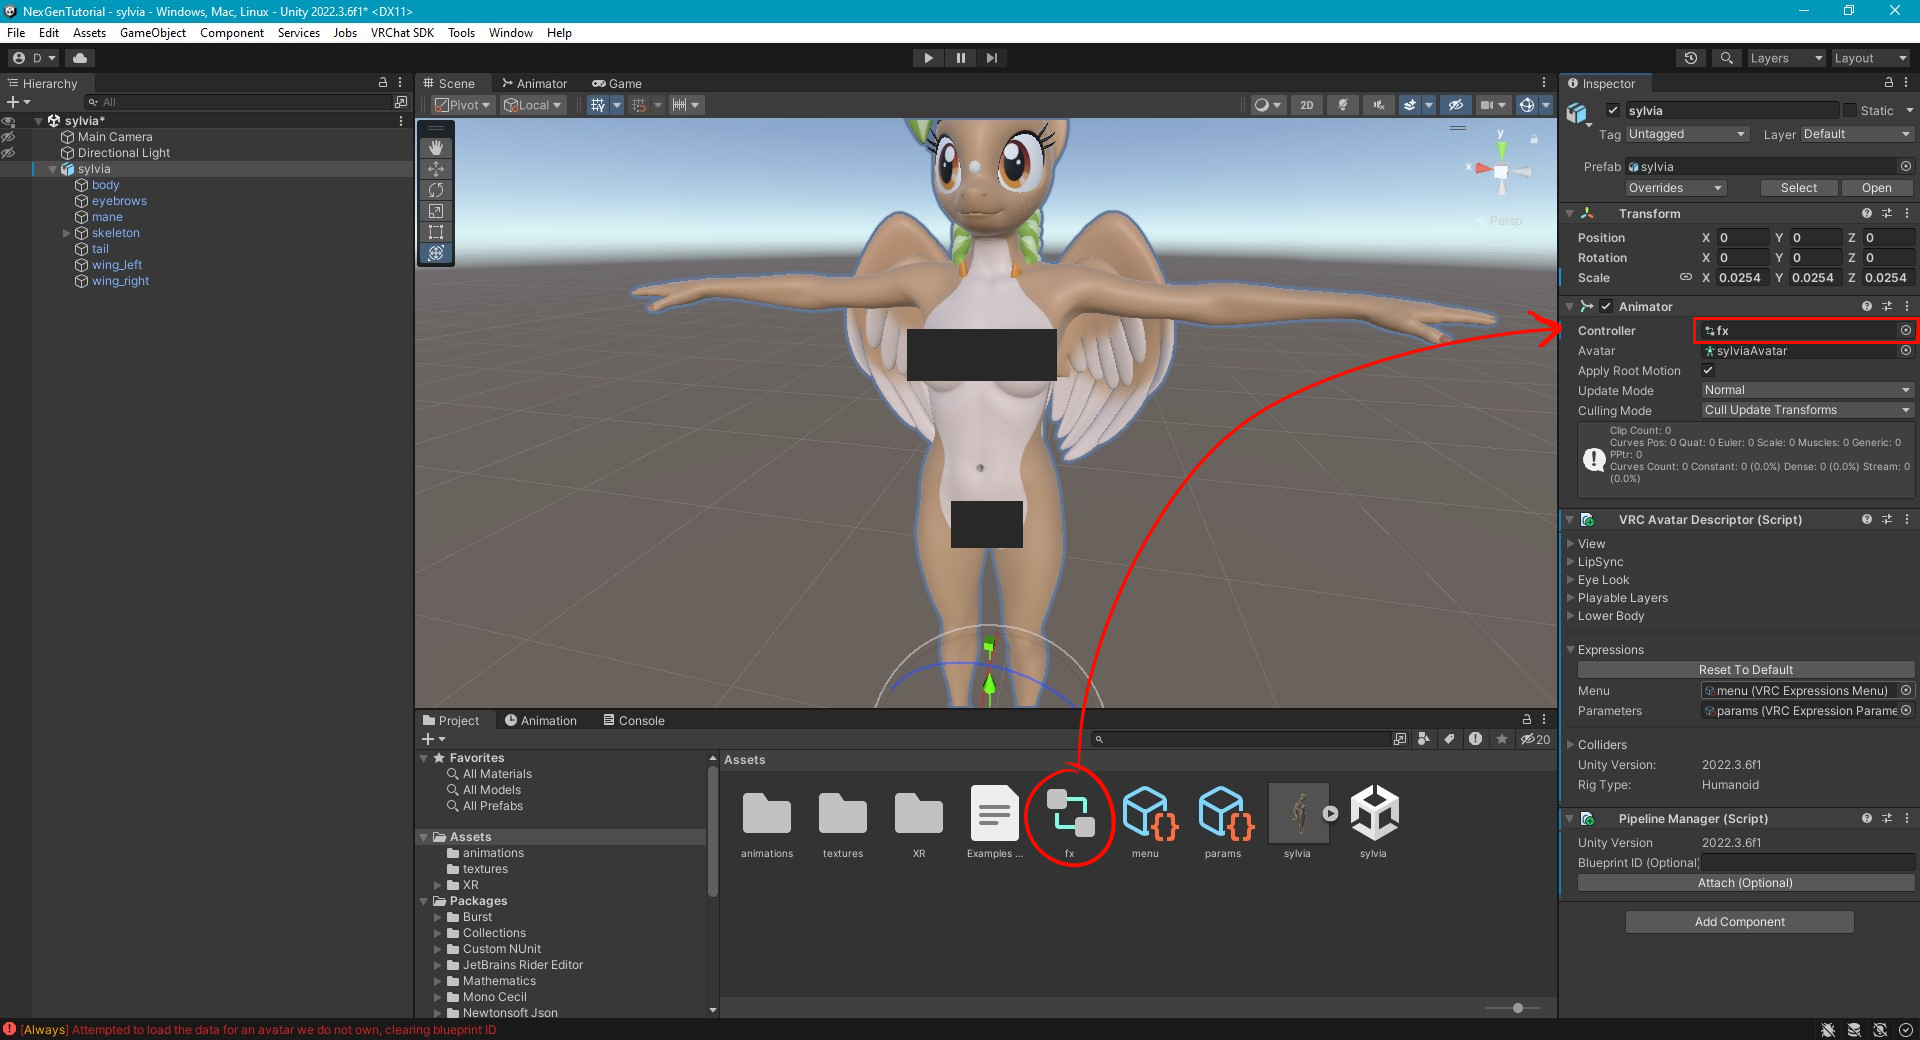Switch to the Animation tab

click(541, 721)
